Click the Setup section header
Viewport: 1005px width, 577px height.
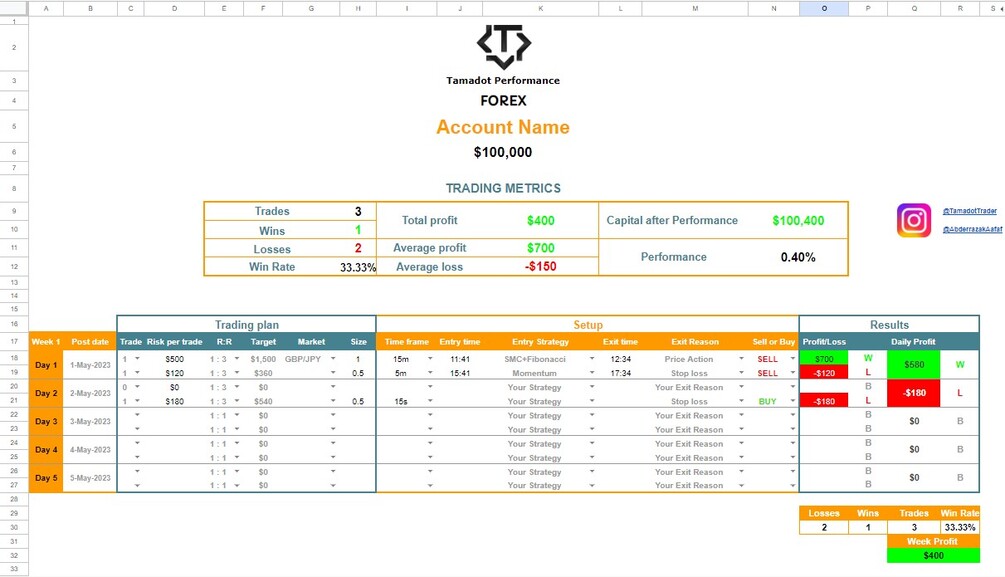point(588,324)
